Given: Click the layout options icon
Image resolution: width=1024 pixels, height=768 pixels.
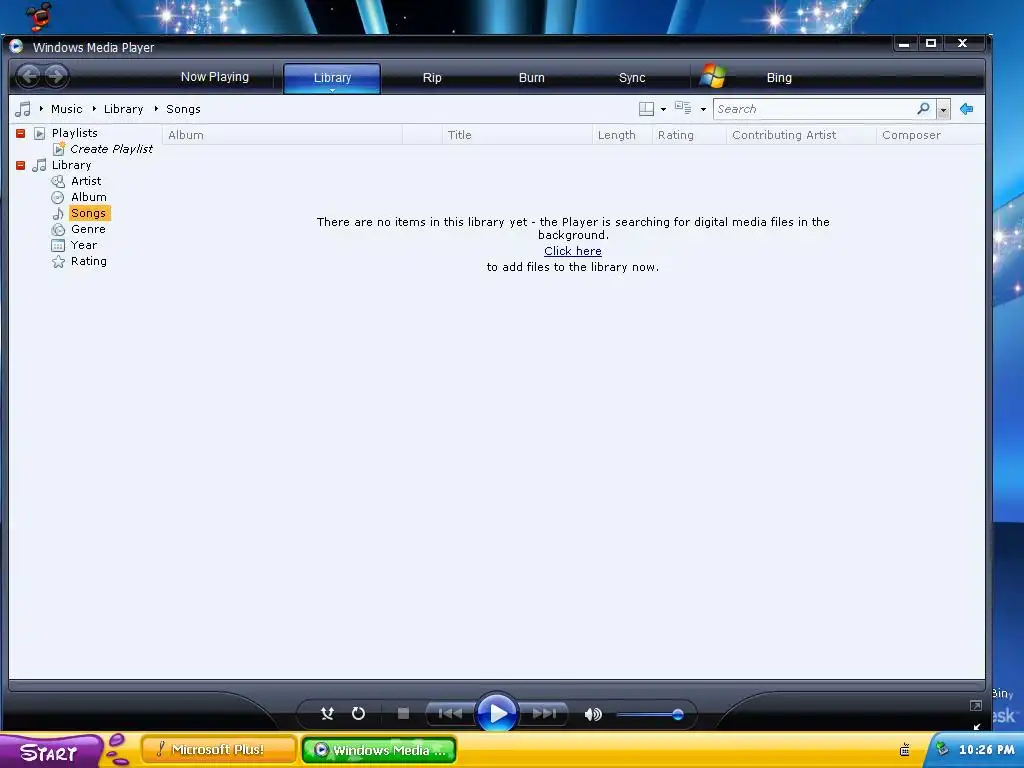Looking at the screenshot, I should pos(646,109).
